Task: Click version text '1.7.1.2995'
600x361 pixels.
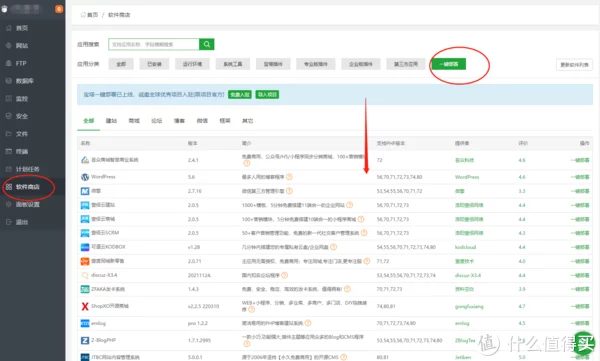Action: (199, 340)
